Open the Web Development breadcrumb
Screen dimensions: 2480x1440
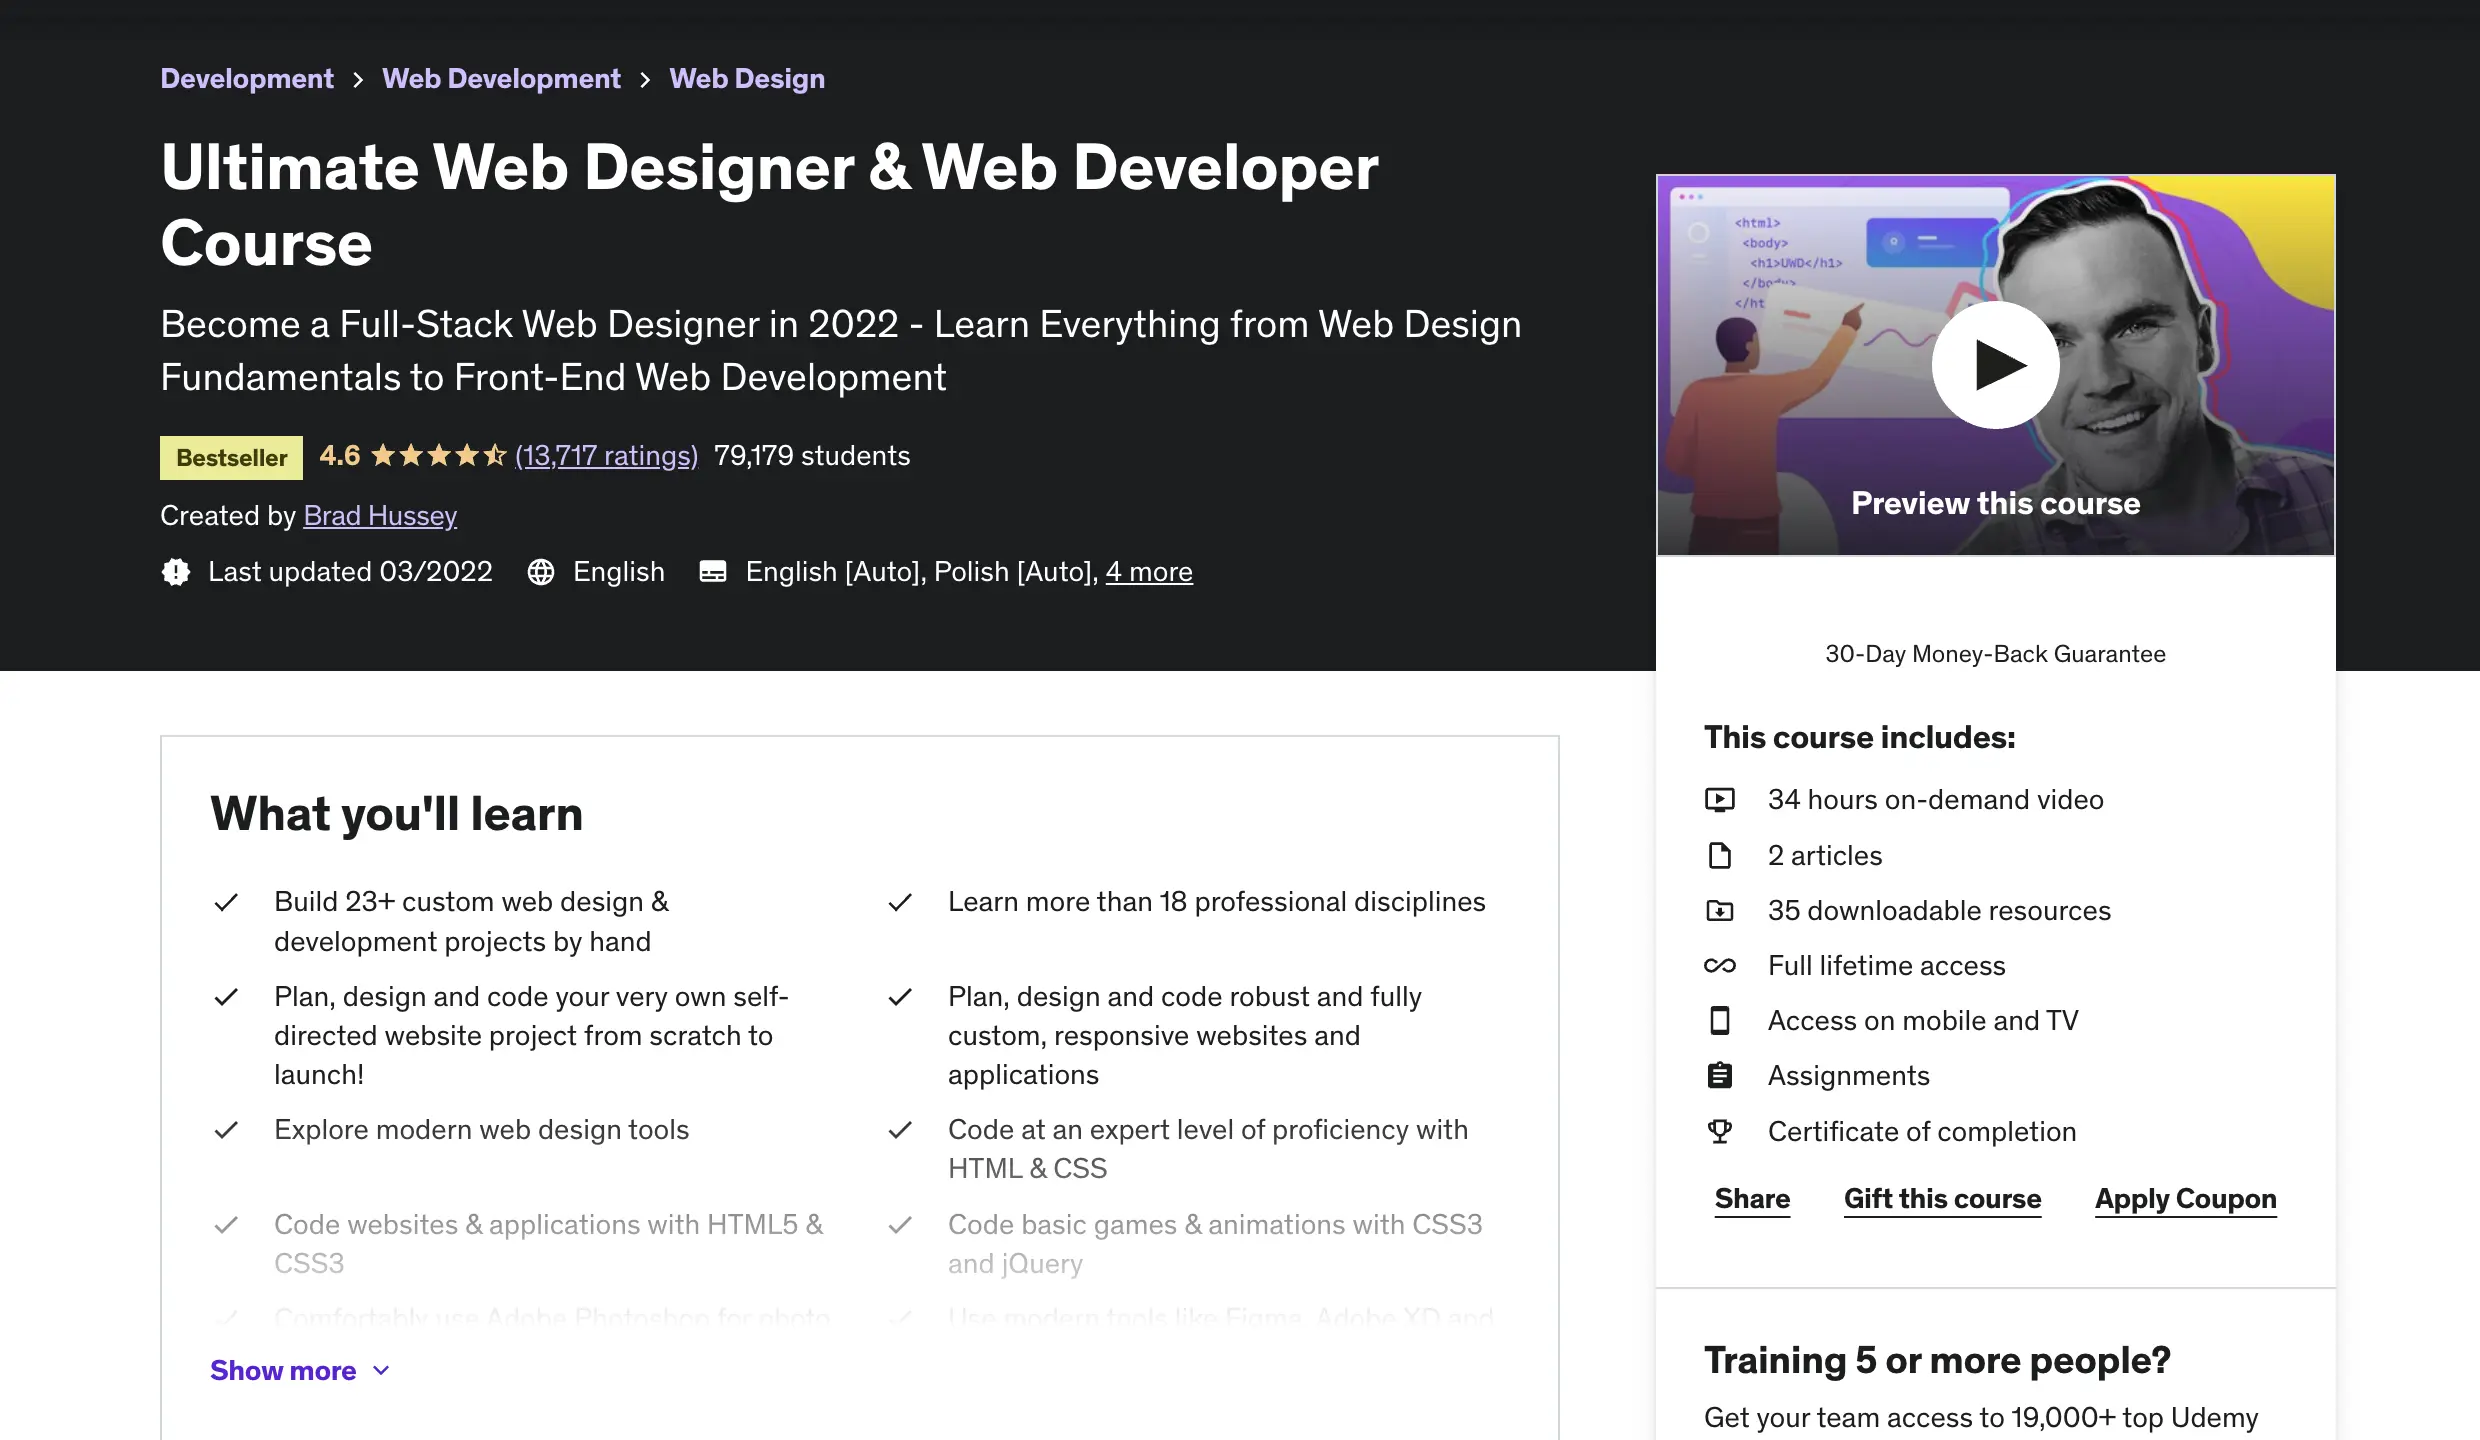click(501, 79)
